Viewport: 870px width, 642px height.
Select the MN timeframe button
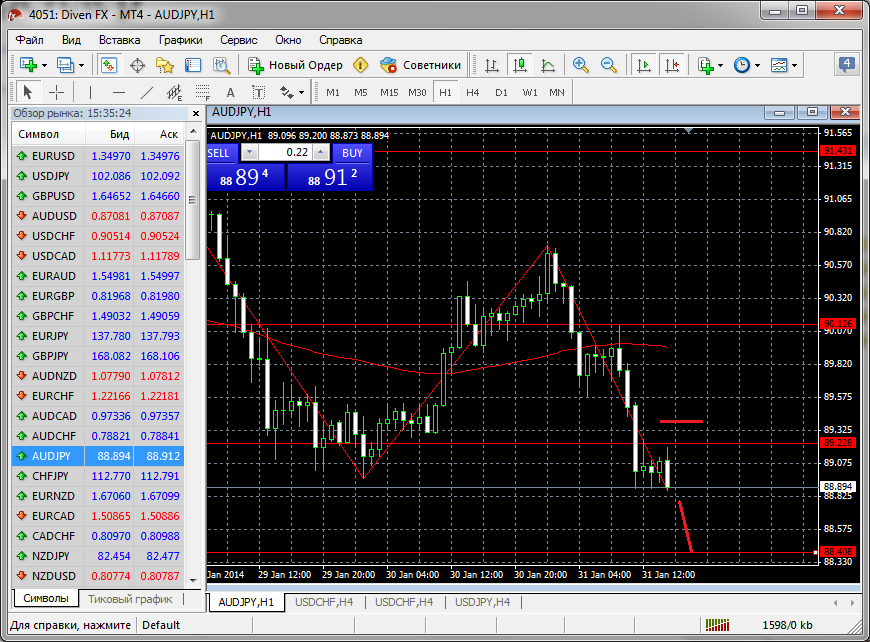point(557,93)
